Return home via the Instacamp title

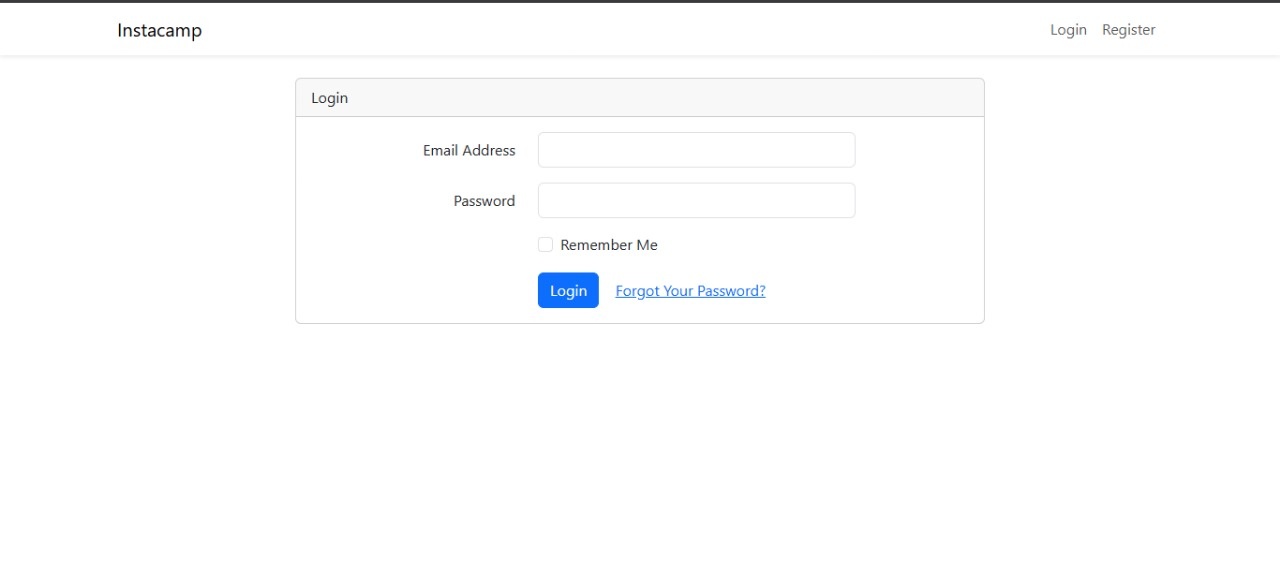point(159,30)
